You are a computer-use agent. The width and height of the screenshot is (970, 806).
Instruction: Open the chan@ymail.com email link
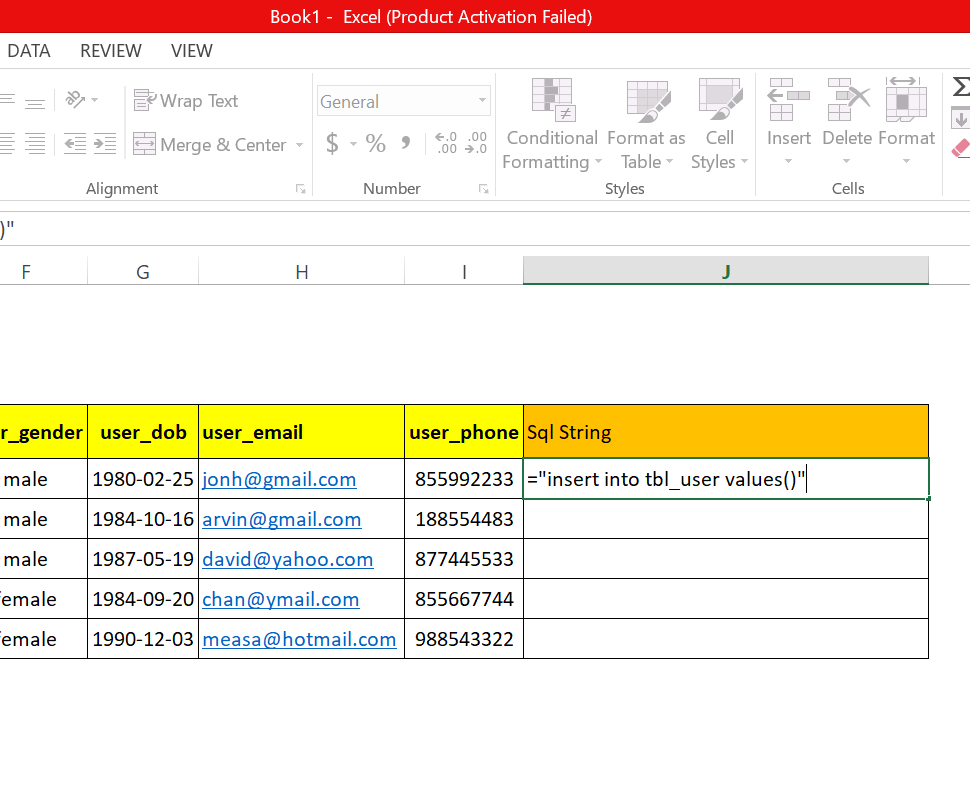coord(281,599)
